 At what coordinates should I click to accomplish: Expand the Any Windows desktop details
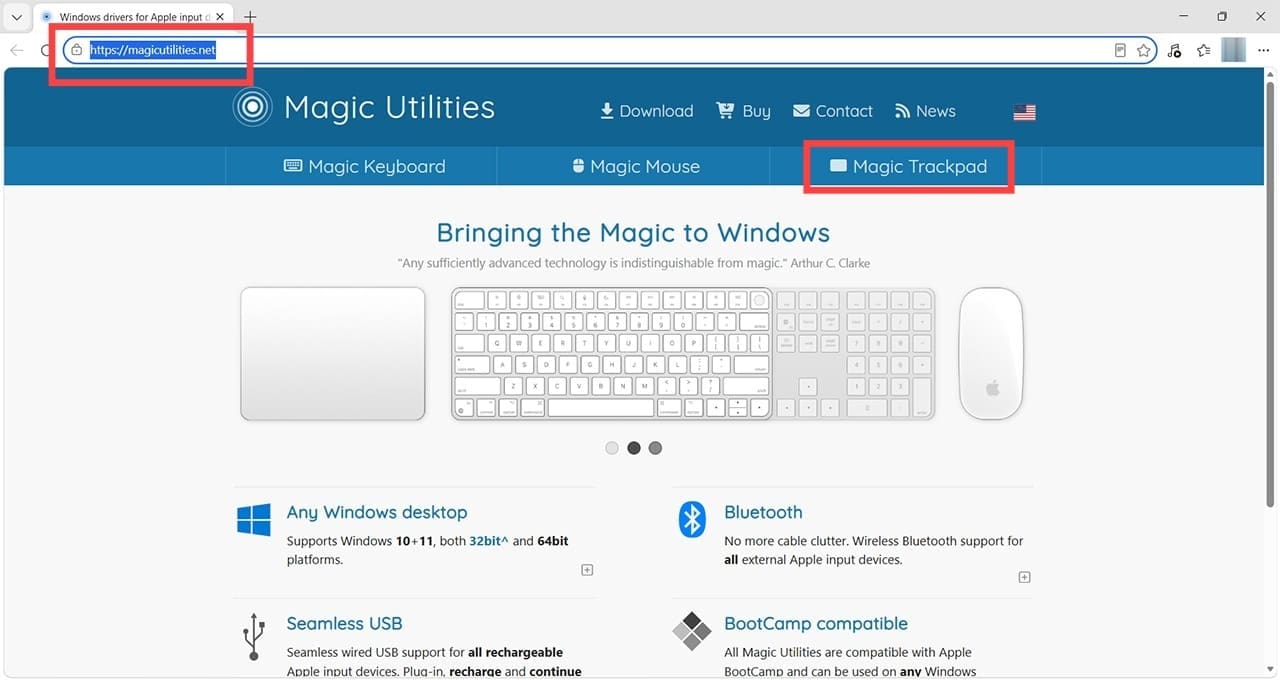[587, 570]
